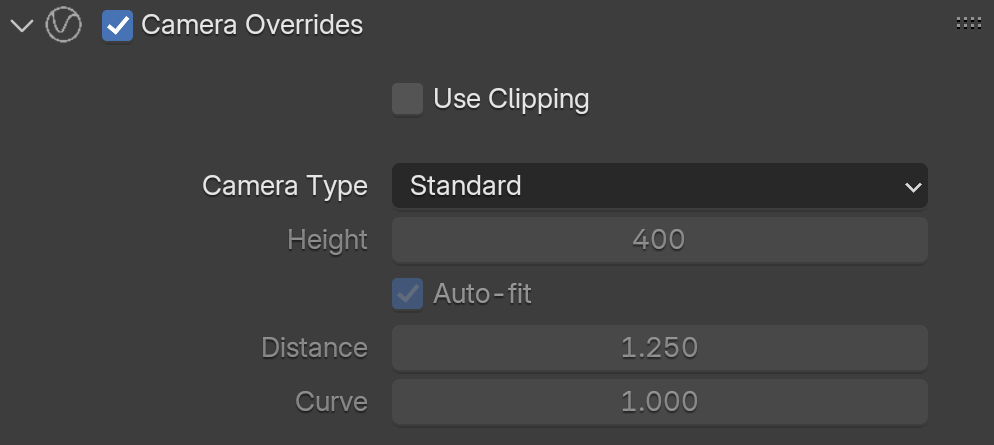Click the Height label

pos(327,240)
